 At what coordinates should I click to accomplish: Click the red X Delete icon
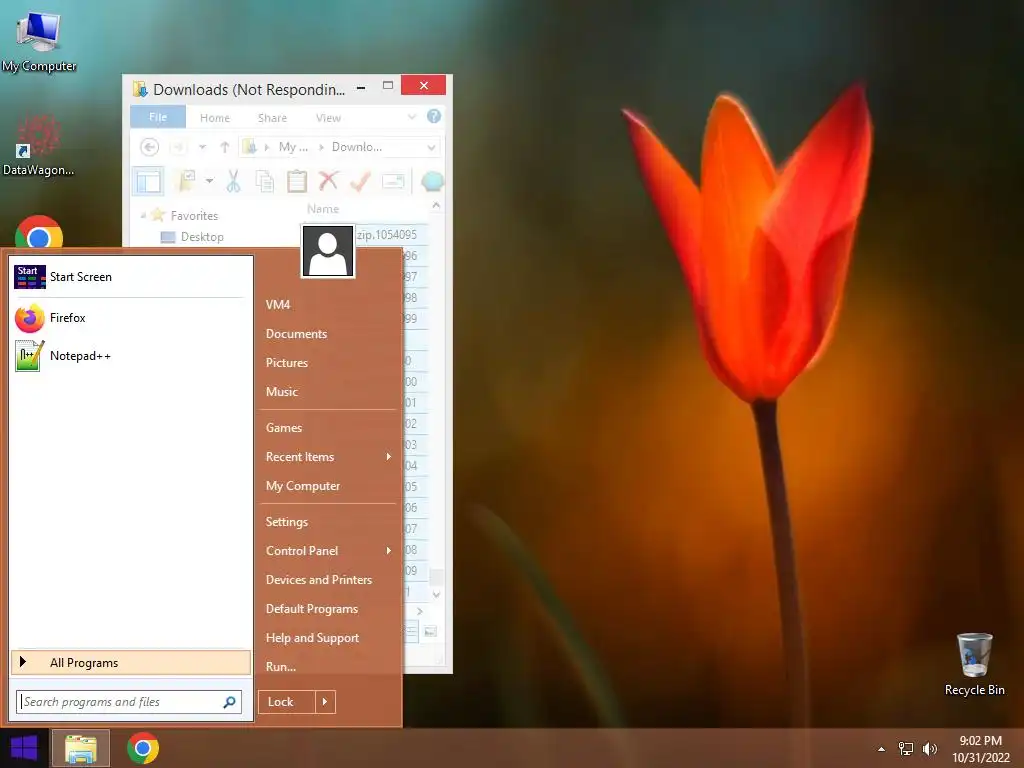tap(328, 180)
